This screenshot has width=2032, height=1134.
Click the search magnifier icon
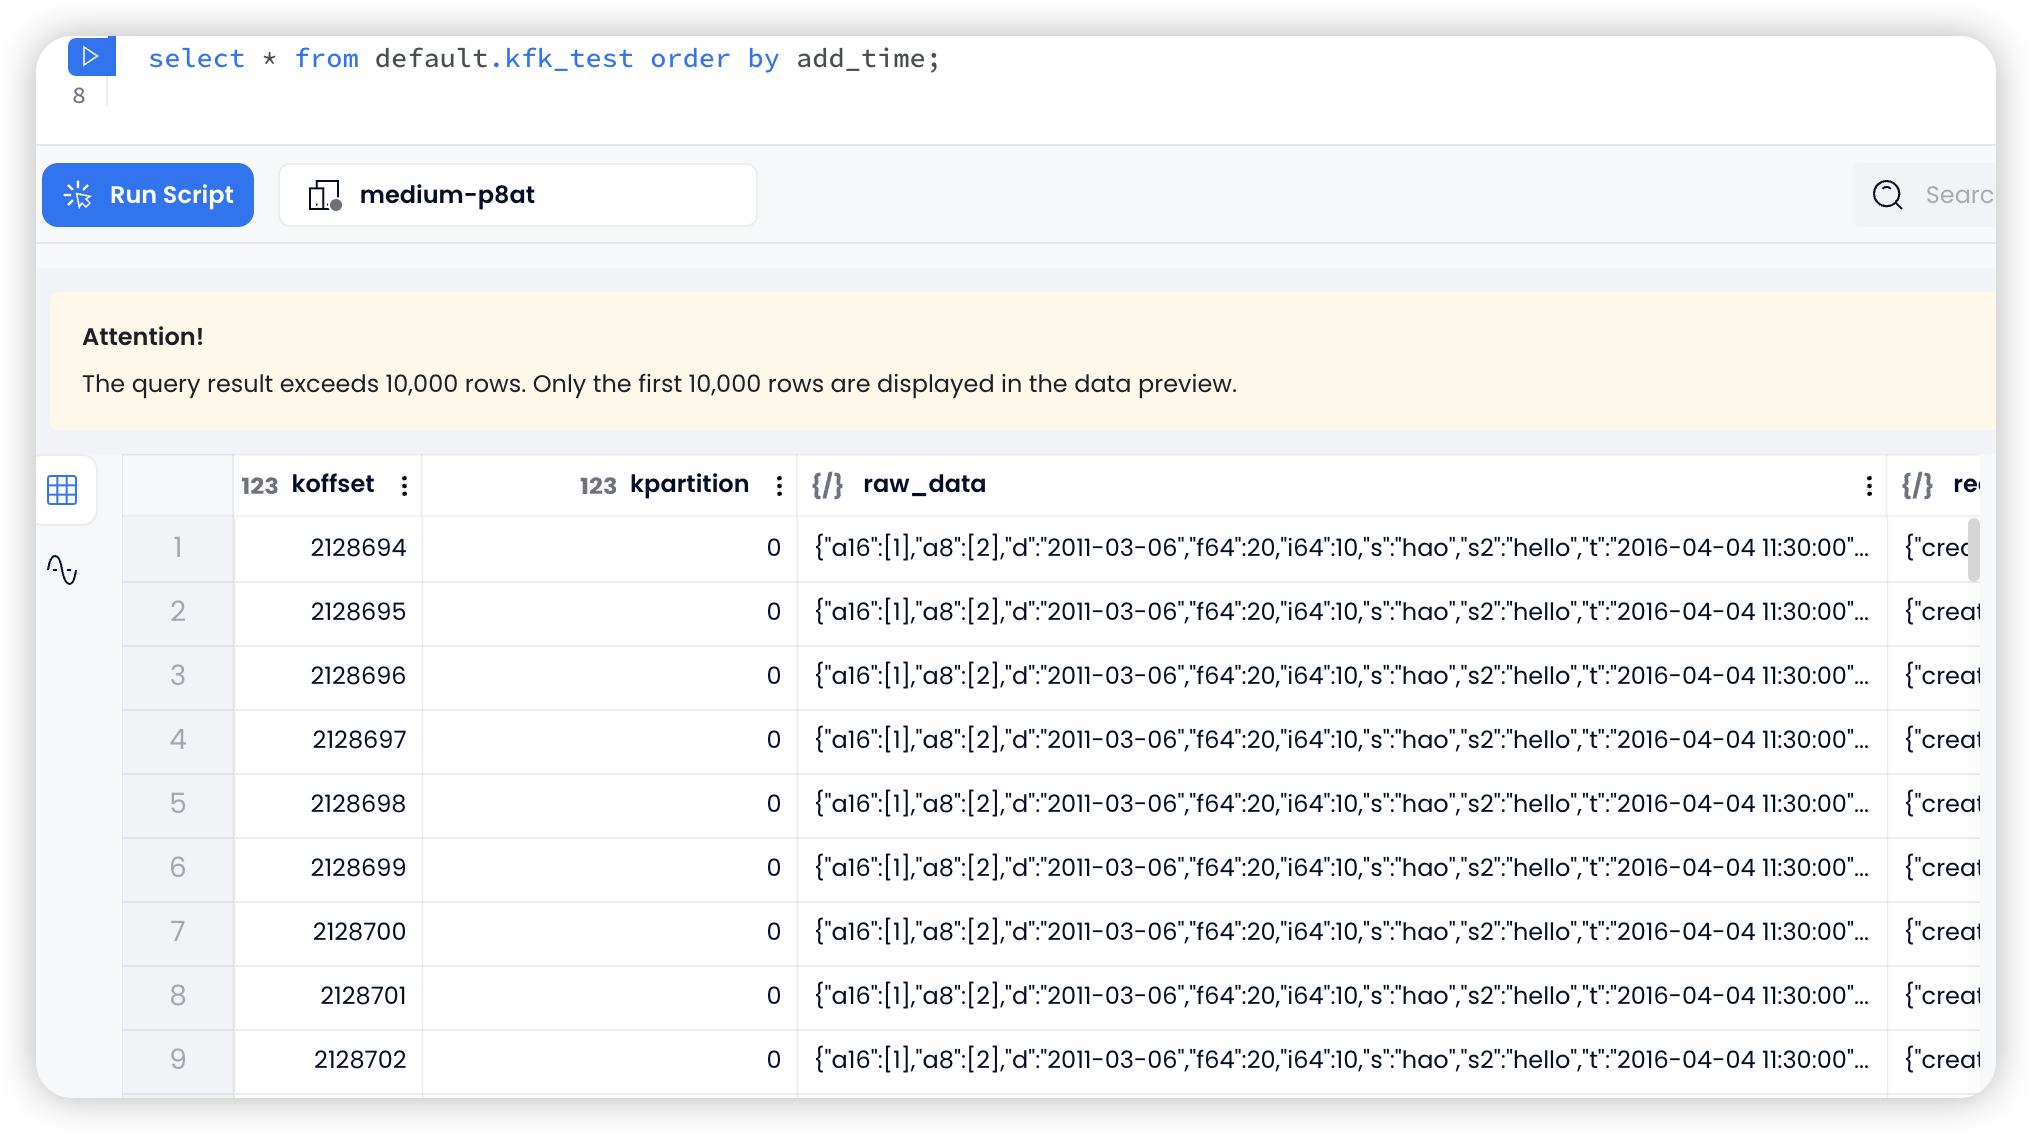click(1887, 195)
